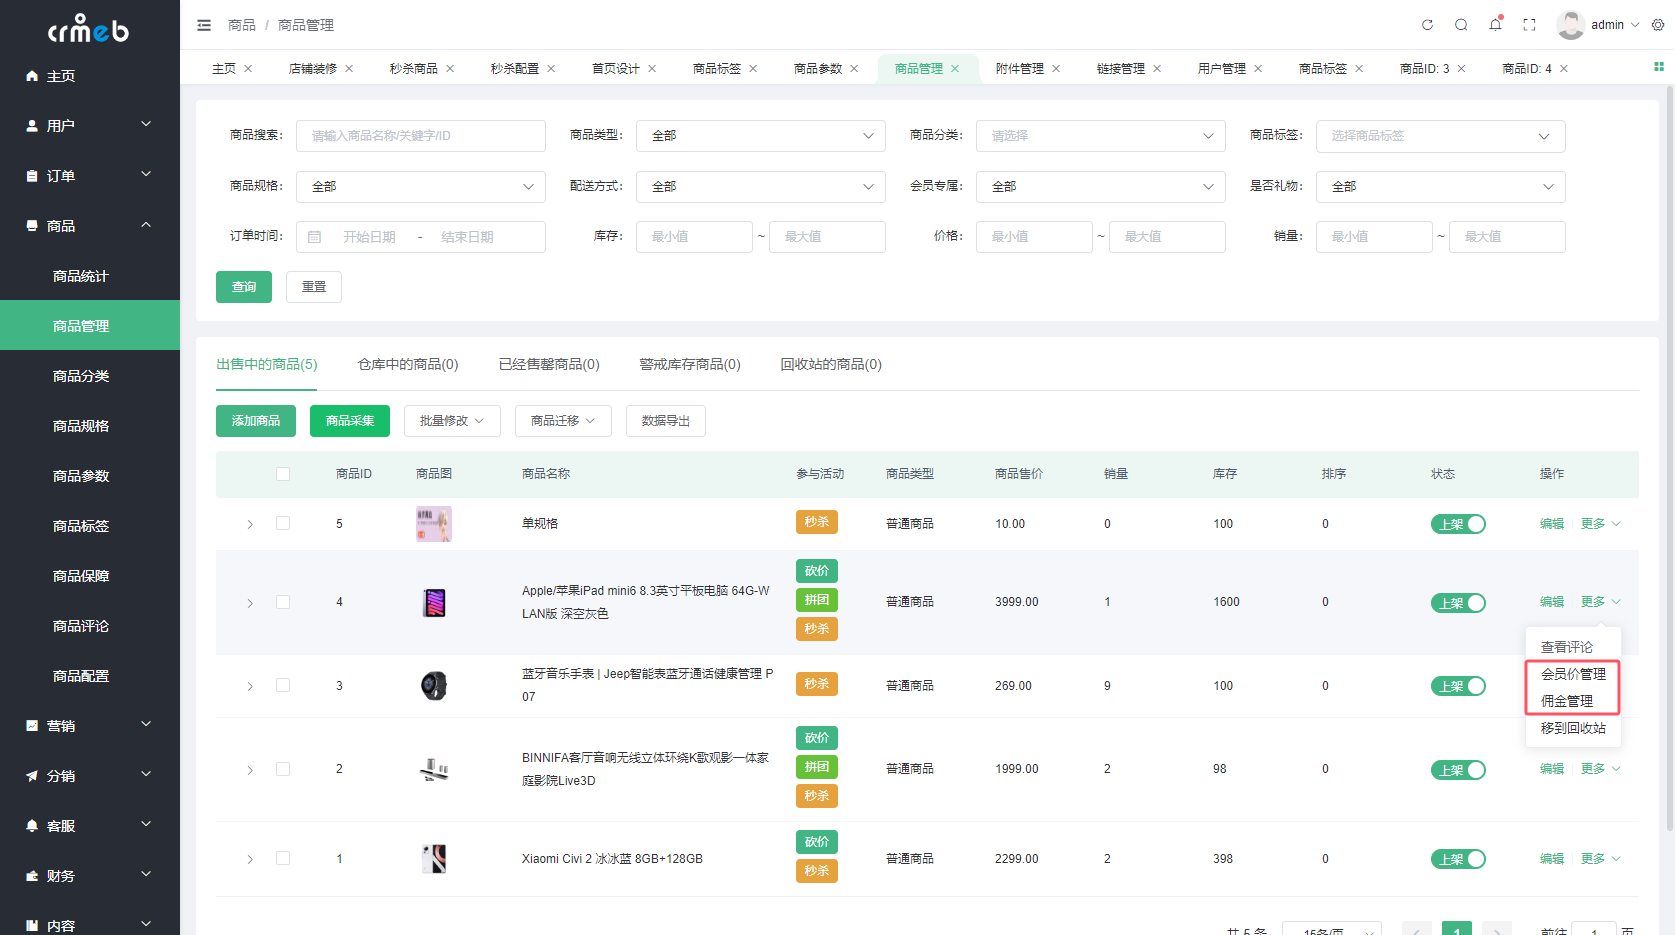Close the 首页设计 tab
Image resolution: width=1676 pixels, height=935 pixels.
652,69
